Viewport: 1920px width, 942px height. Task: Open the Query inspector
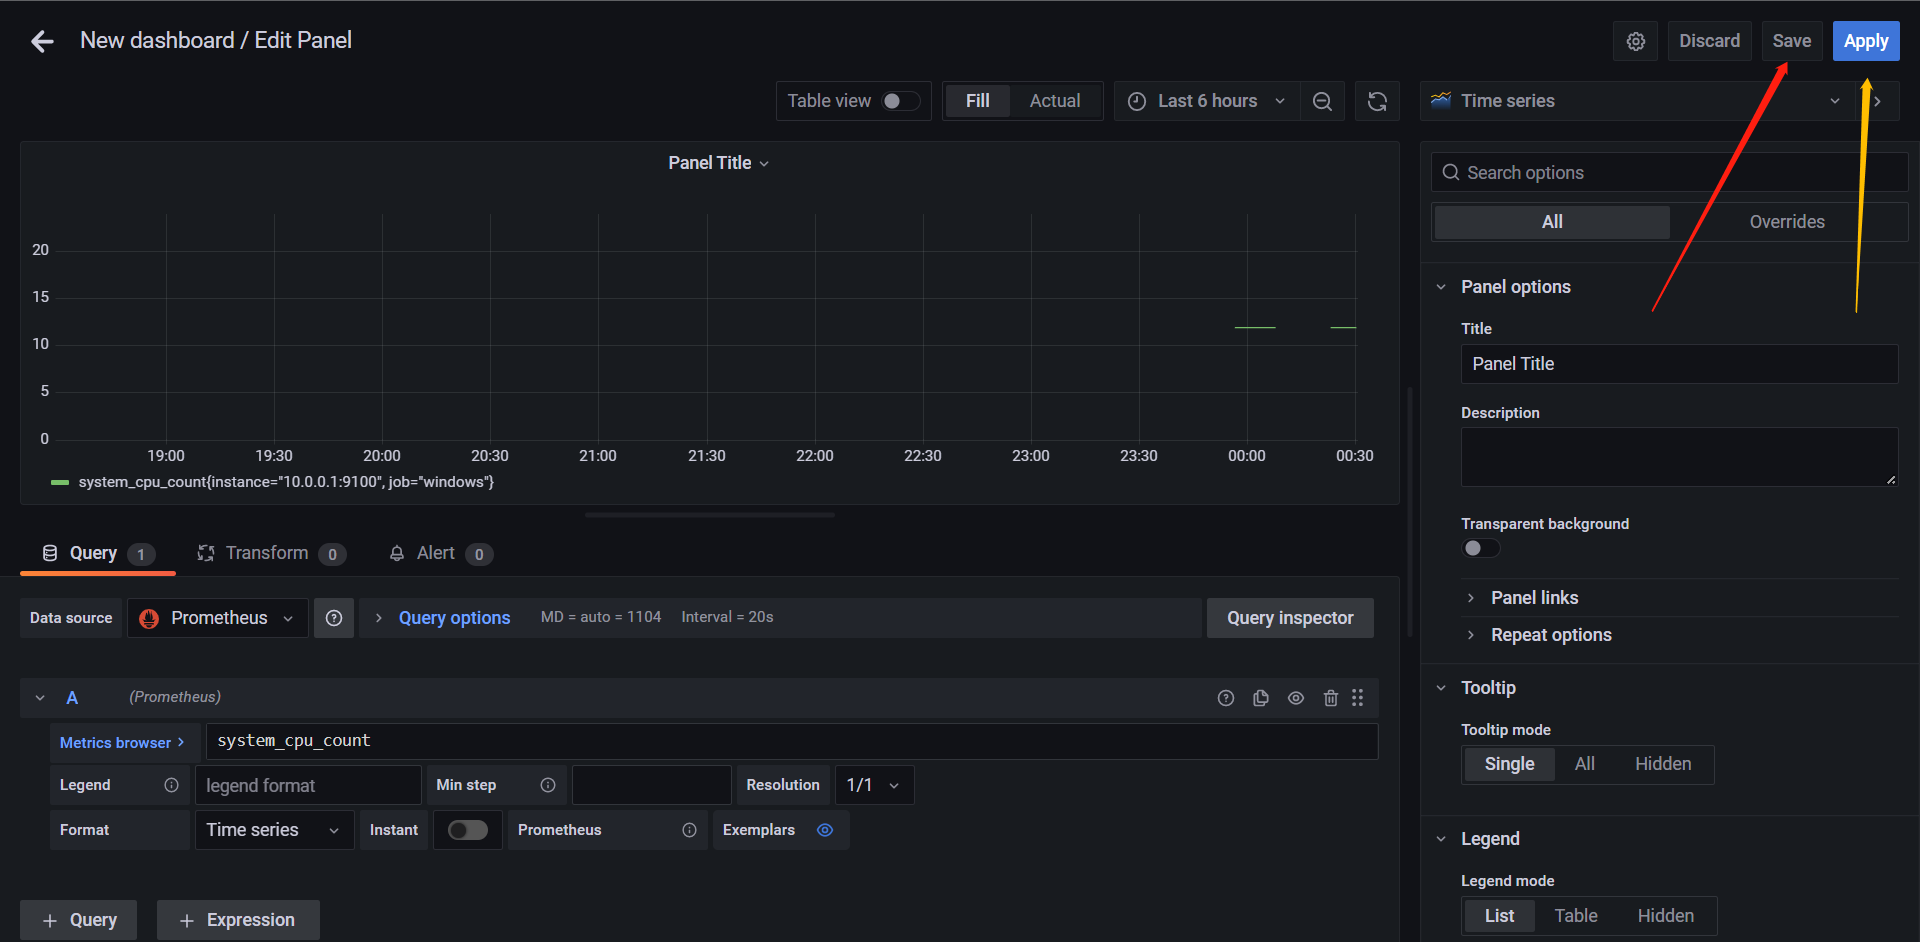click(1290, 618)
